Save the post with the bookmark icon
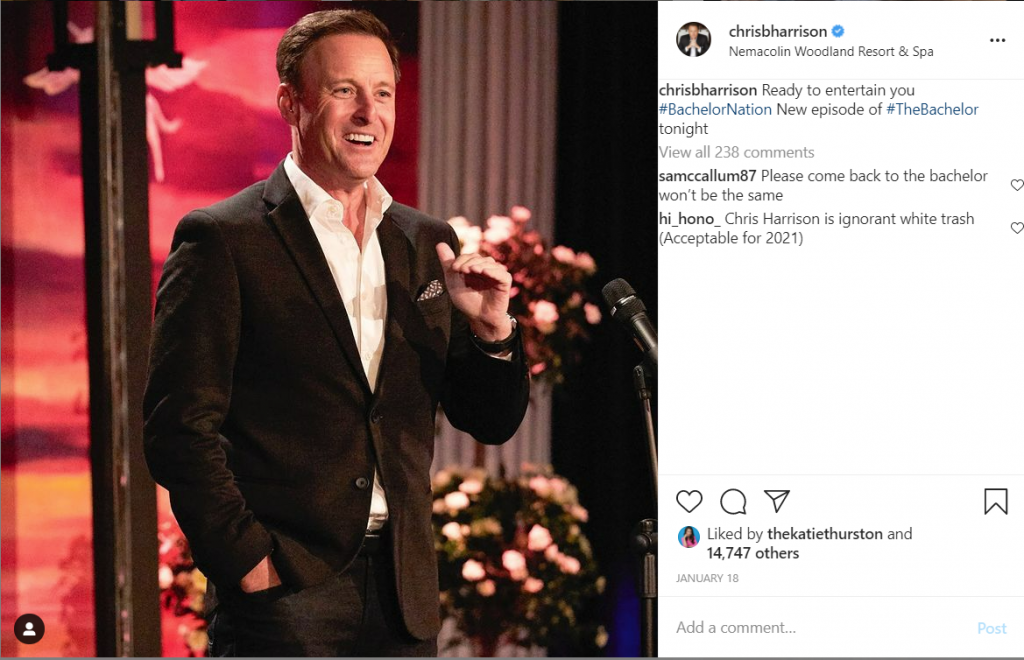1024x660 pixels. coord(995,501)
